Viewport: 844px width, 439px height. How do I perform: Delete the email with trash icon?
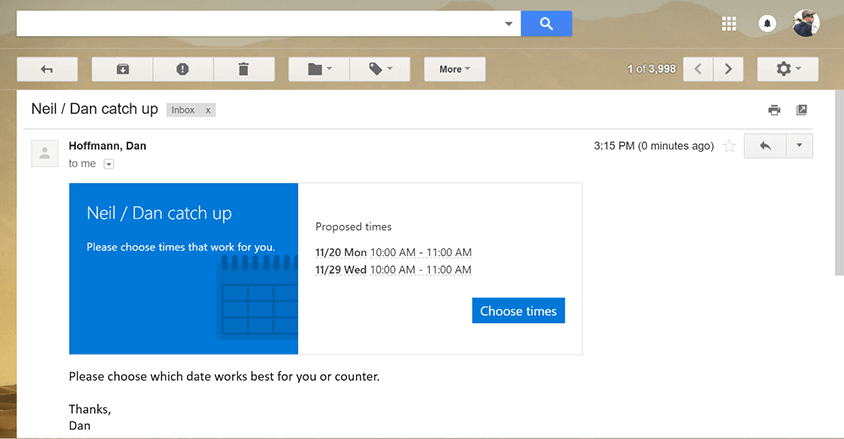(x=243, y=69)
